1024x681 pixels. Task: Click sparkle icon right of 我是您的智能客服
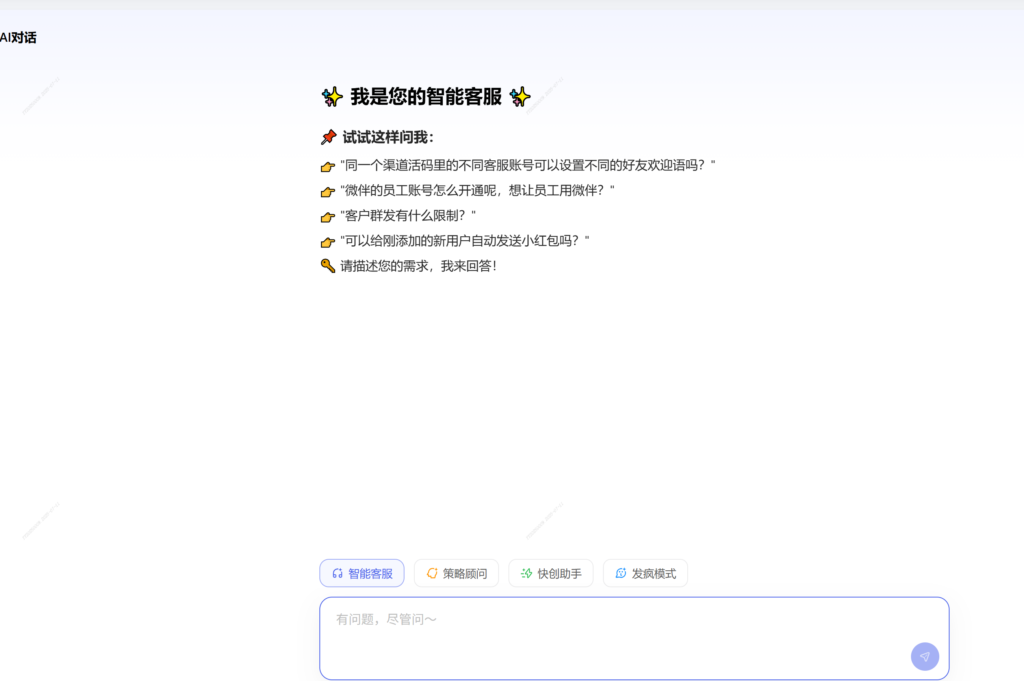(x=520, y=97)
